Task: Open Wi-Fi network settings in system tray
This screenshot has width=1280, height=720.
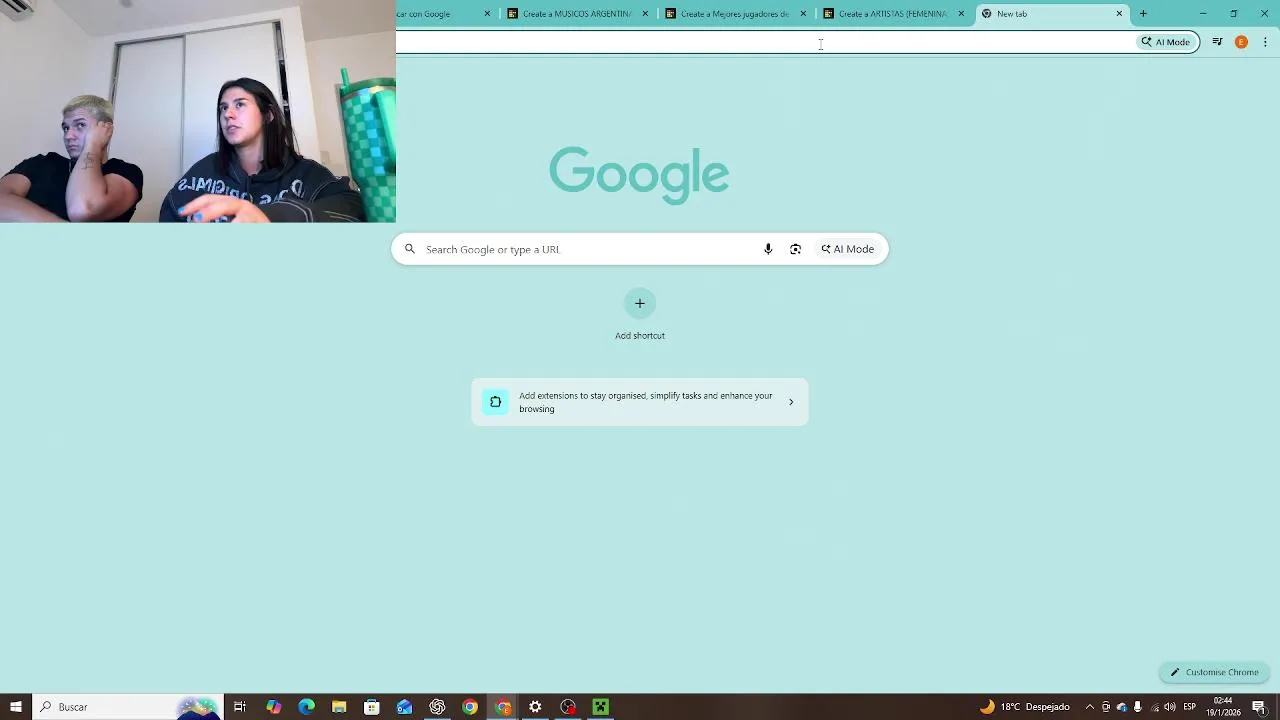Action: (x=1154, y=707)
